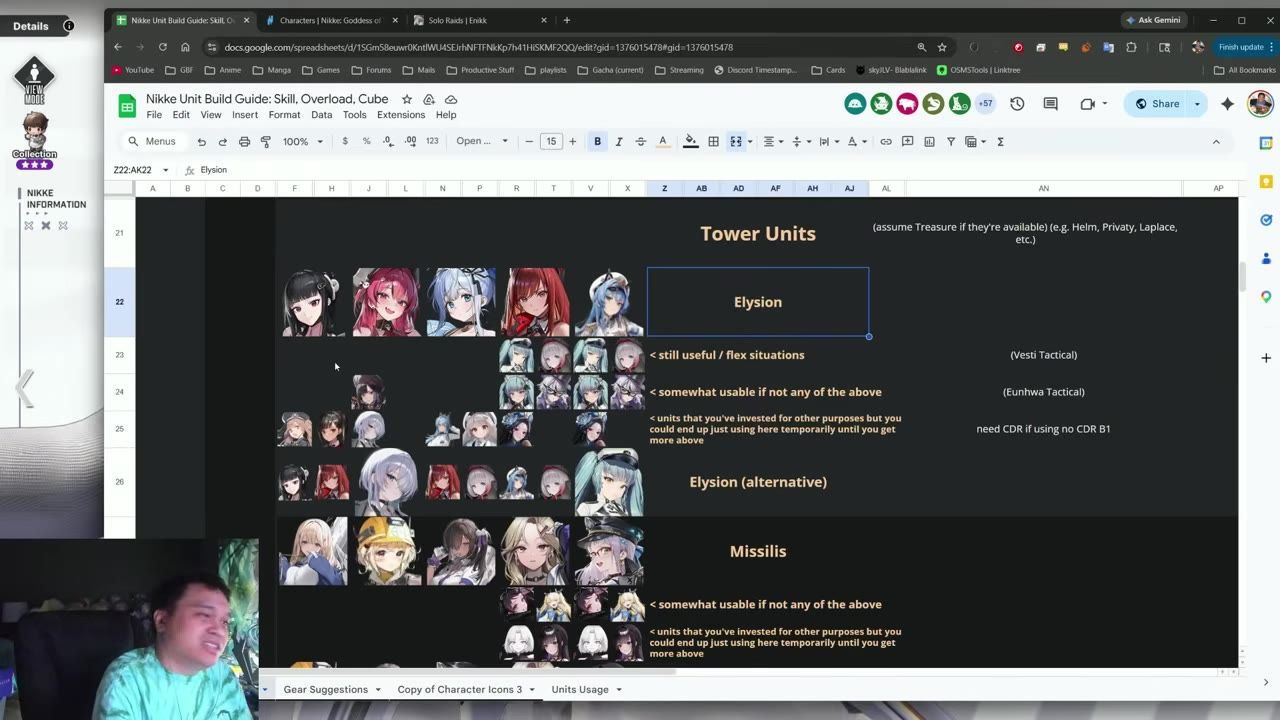Switch to the Gear Suggestions sheet tab
This screenshot has height=720, width=1280.
(x=326, y=689)
